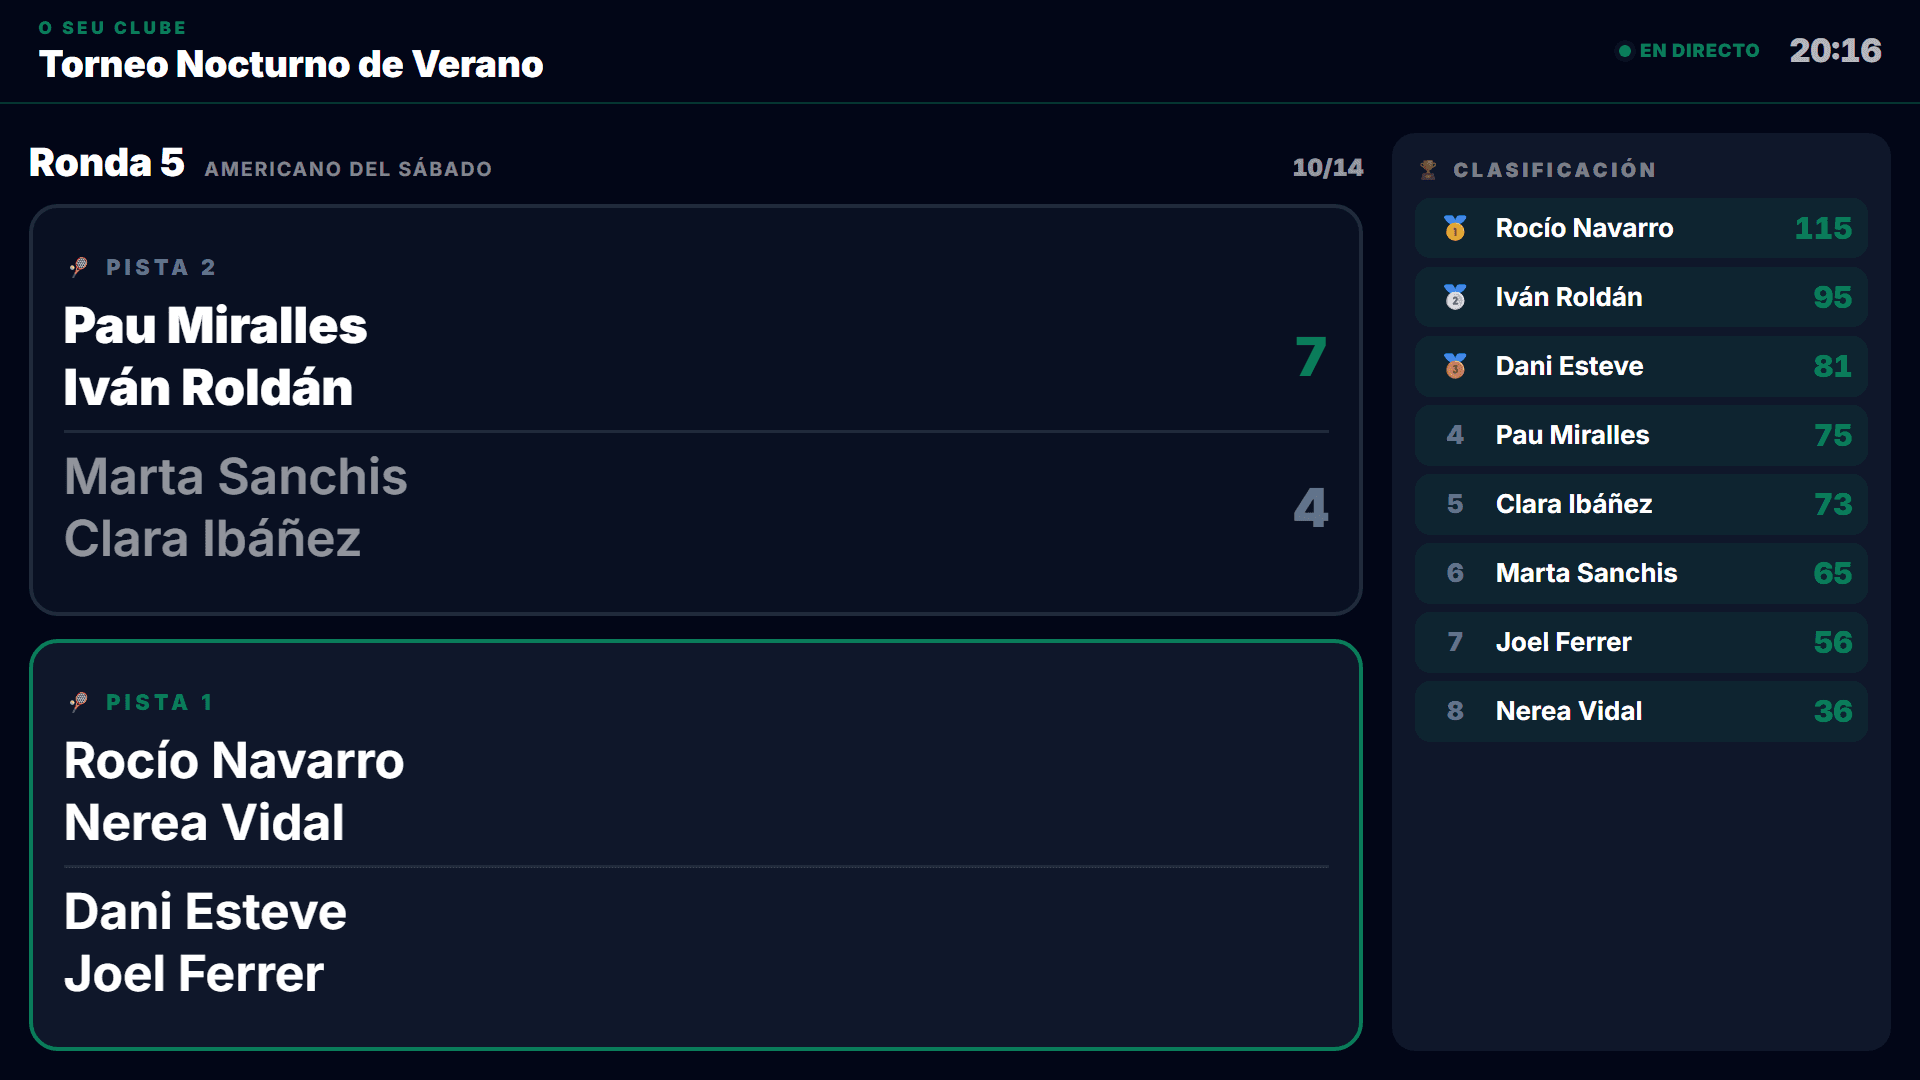
Task: Click the rank number 4 in the standings
Action: [1455, 435]
